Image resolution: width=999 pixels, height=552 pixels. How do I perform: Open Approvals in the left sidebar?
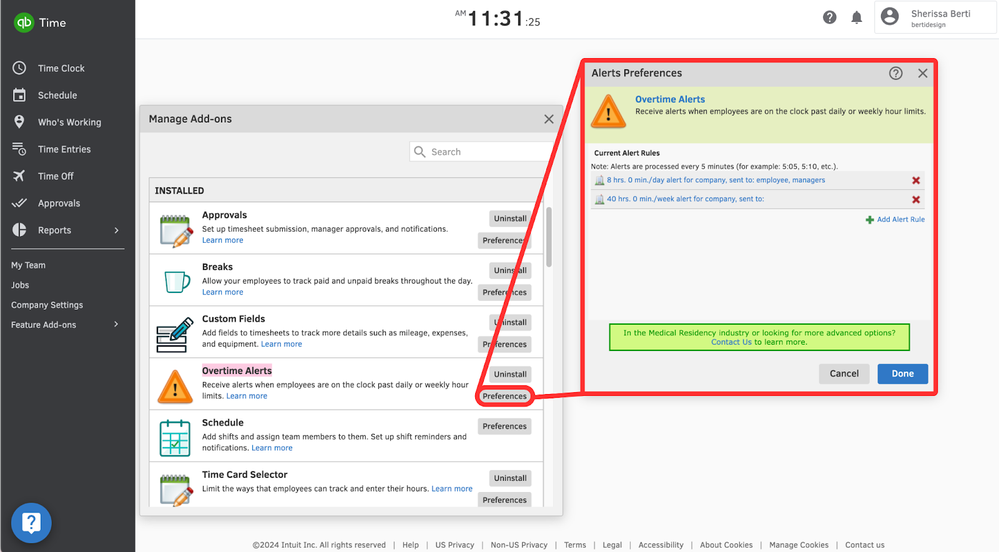pyautogui.click(x=59, y=203)
